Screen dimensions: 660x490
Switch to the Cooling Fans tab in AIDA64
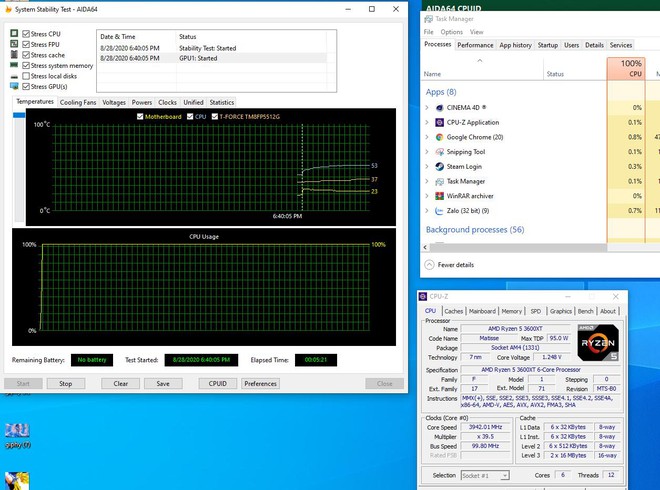click(78, 102)
